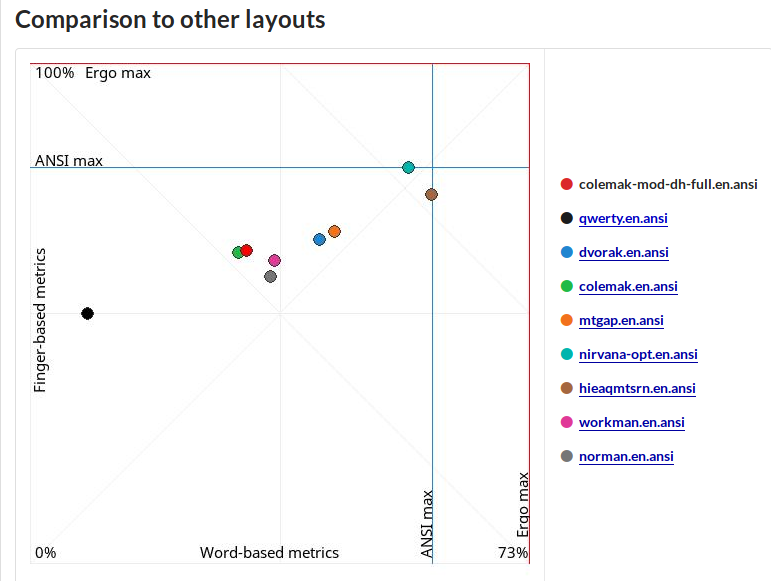Open the dvorak.en.ansi layout link
The image size is (771, 581).
(624, 252)
